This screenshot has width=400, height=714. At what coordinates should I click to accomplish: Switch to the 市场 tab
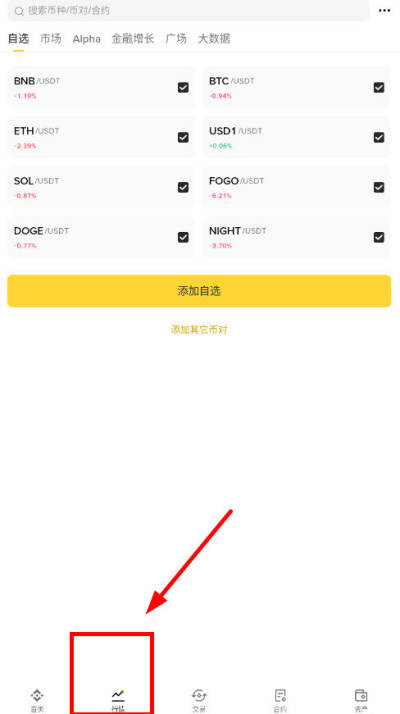[x=51, y=39]
